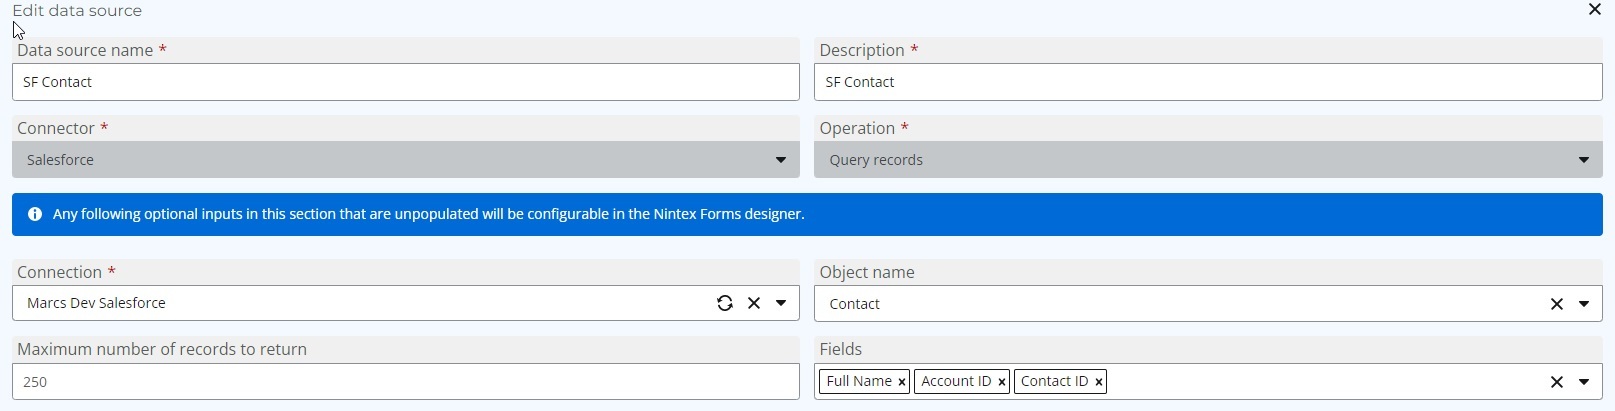
Task: Expand the Connection dropdown arrow
Action: [x=781, y=303]
